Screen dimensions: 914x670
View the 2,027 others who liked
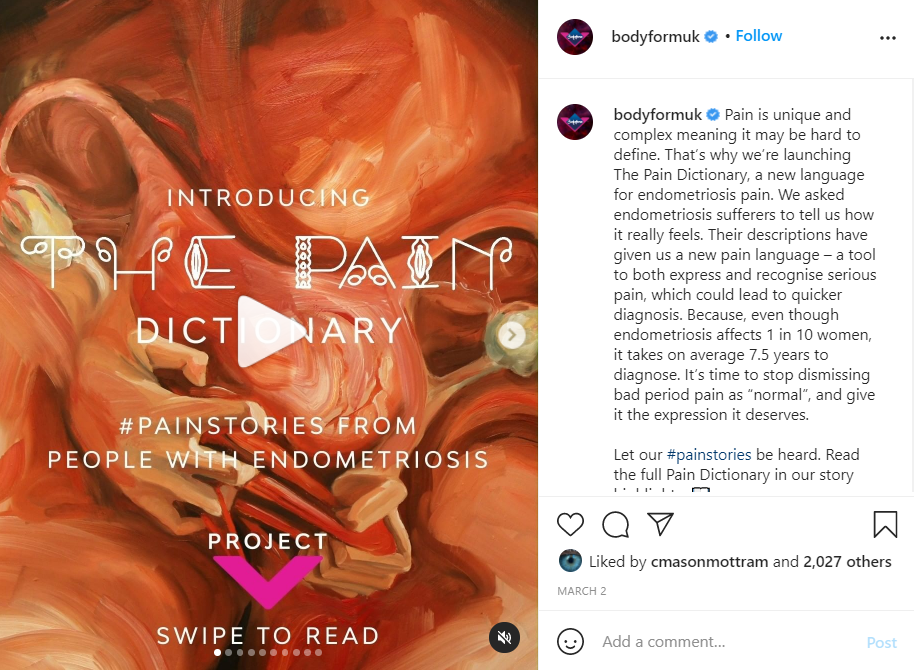coord(847,562)
